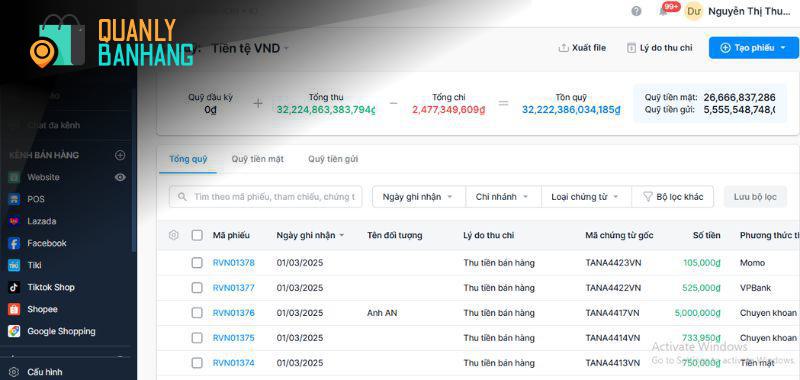The width and height of the screenshot is (800, 380).
Task: Click the TANA4417VN document code
Action: coord(612,313)
